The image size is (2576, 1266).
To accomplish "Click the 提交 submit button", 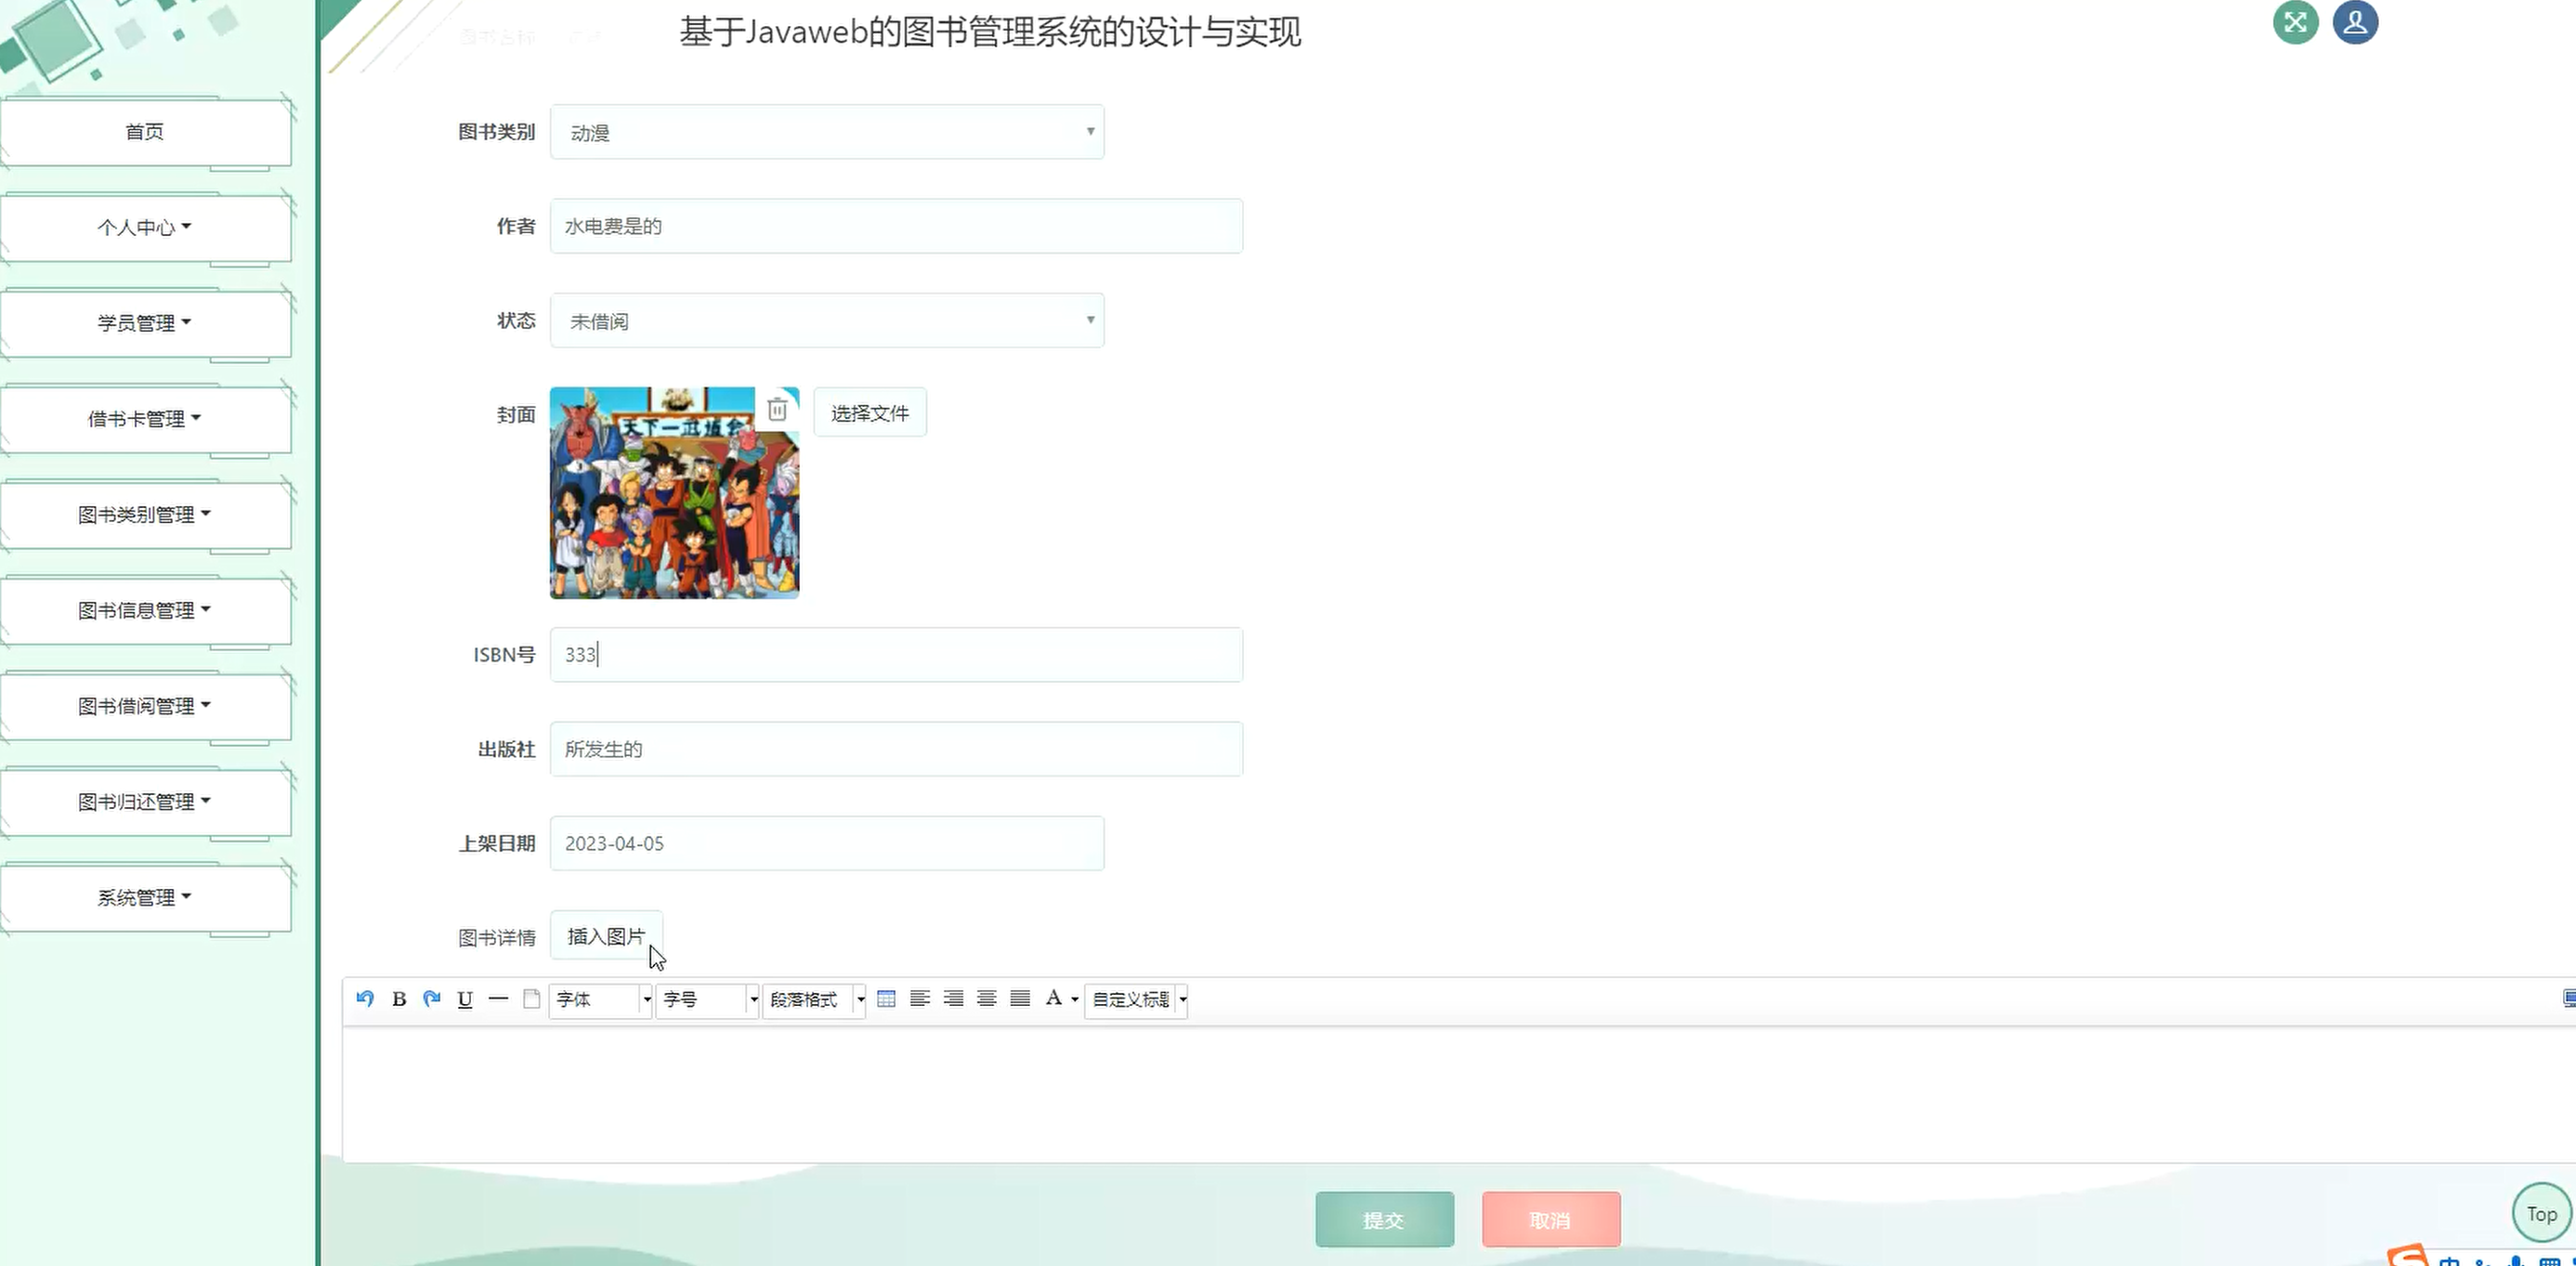I will point(1384,1220).
